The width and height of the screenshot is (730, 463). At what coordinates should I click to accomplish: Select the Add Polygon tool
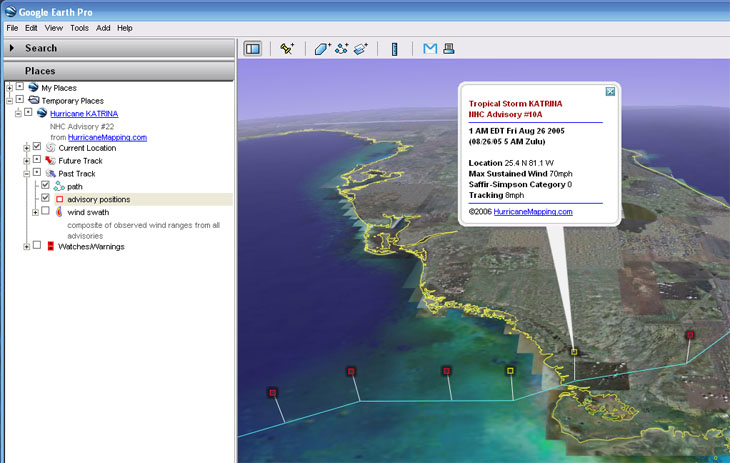pos(322,48)
